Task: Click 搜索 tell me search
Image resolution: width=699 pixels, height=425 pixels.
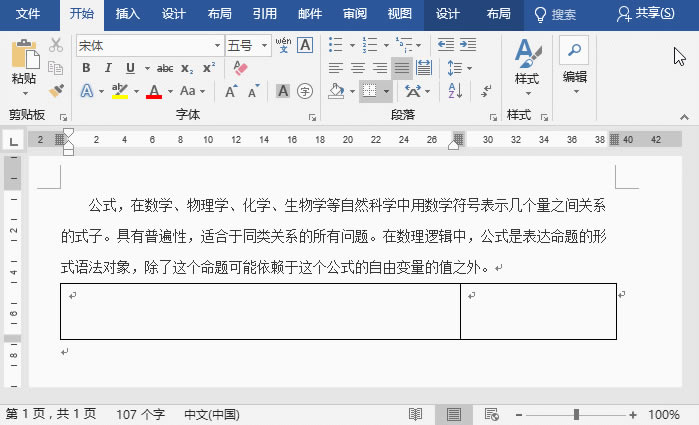Action: tap(555, 14)
